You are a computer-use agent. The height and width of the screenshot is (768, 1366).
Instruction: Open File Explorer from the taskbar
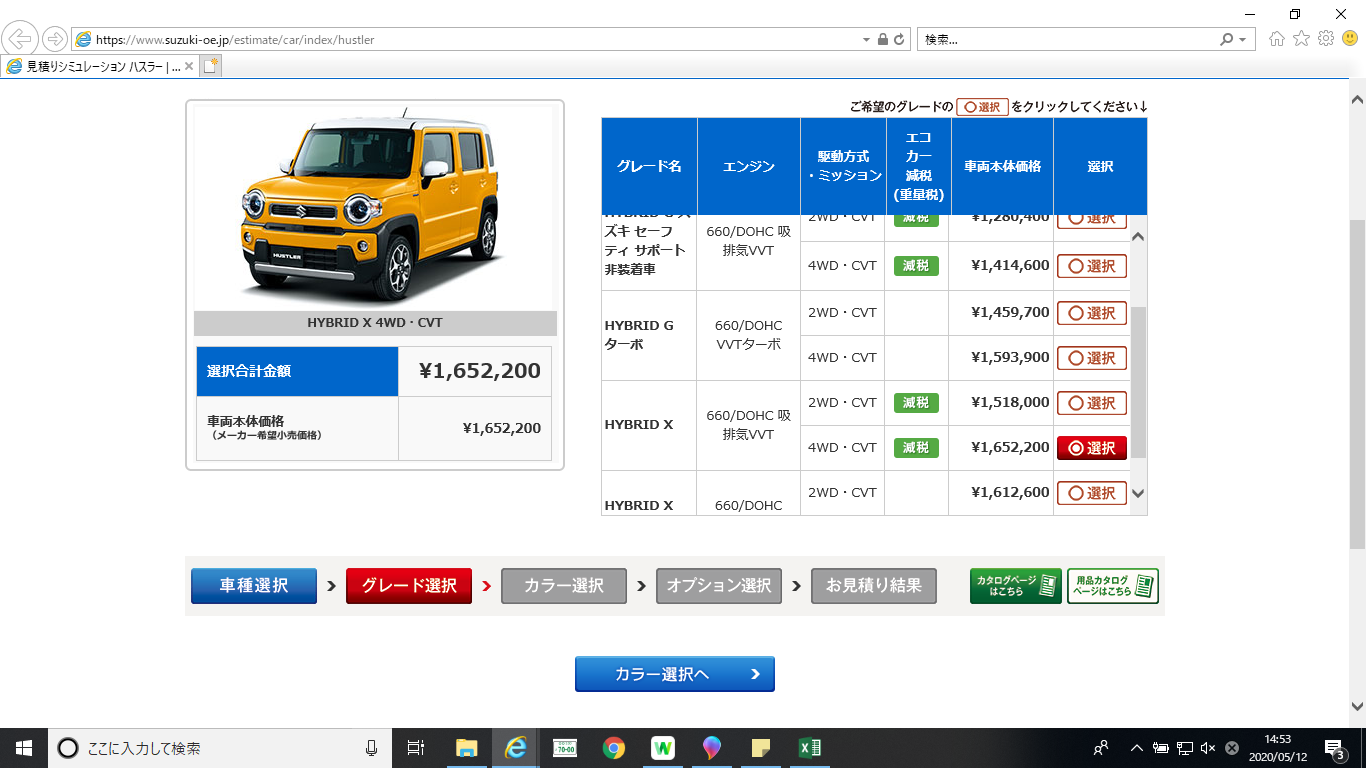[x=466, y=748]
